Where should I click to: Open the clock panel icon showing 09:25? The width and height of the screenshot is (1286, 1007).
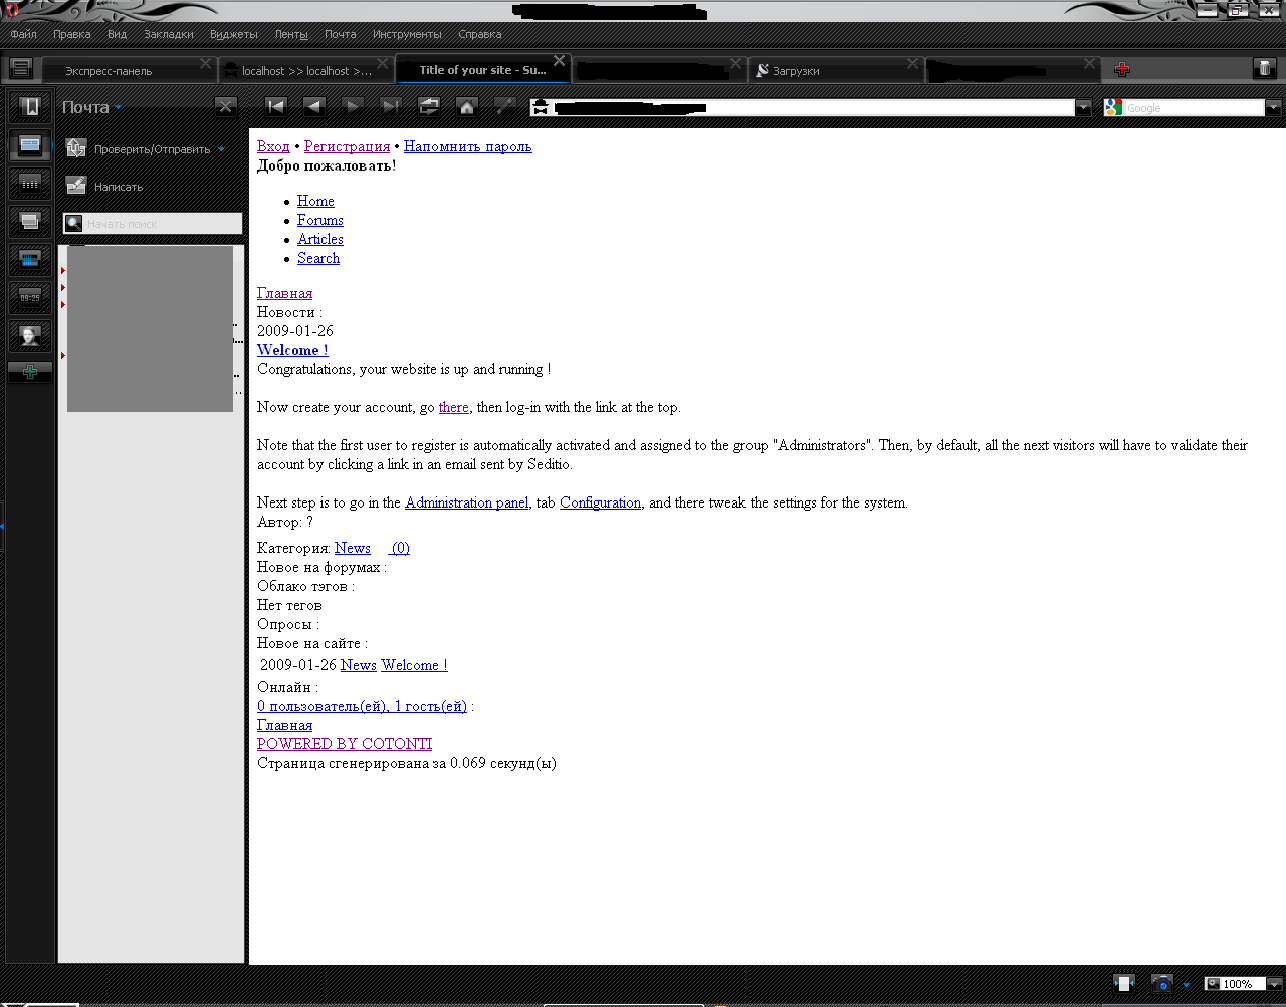click(30, 297)
